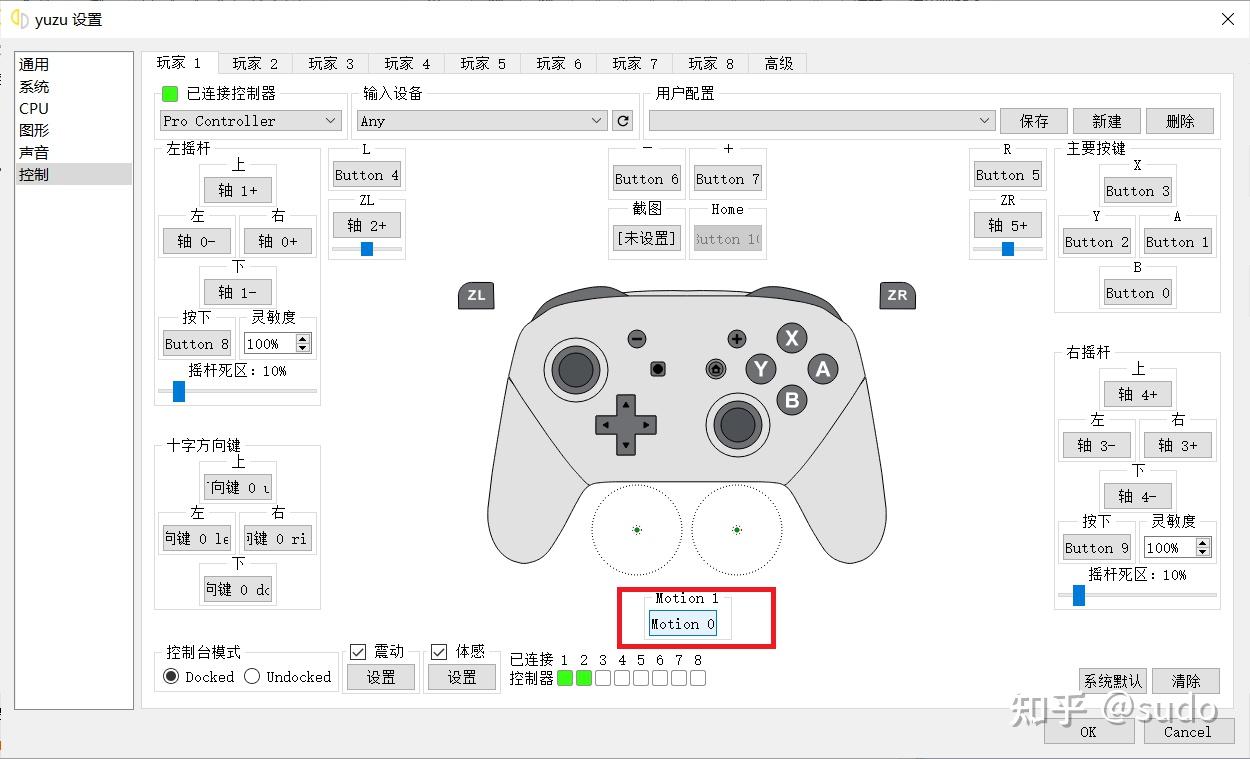Click the 系统默认 system defaults button
This screenshot has height=759, width=1250.
[x=1112, y=681]
